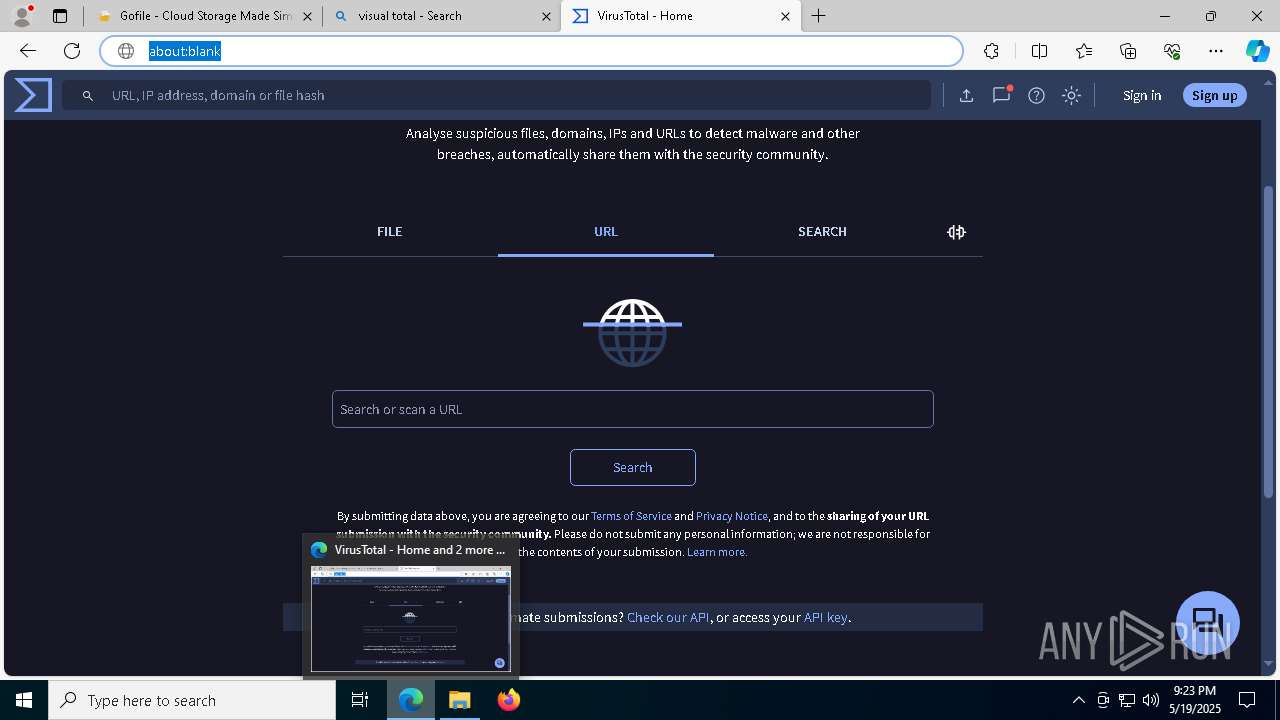
Task: Switch to the FILE tab
Action: (389, 231)
